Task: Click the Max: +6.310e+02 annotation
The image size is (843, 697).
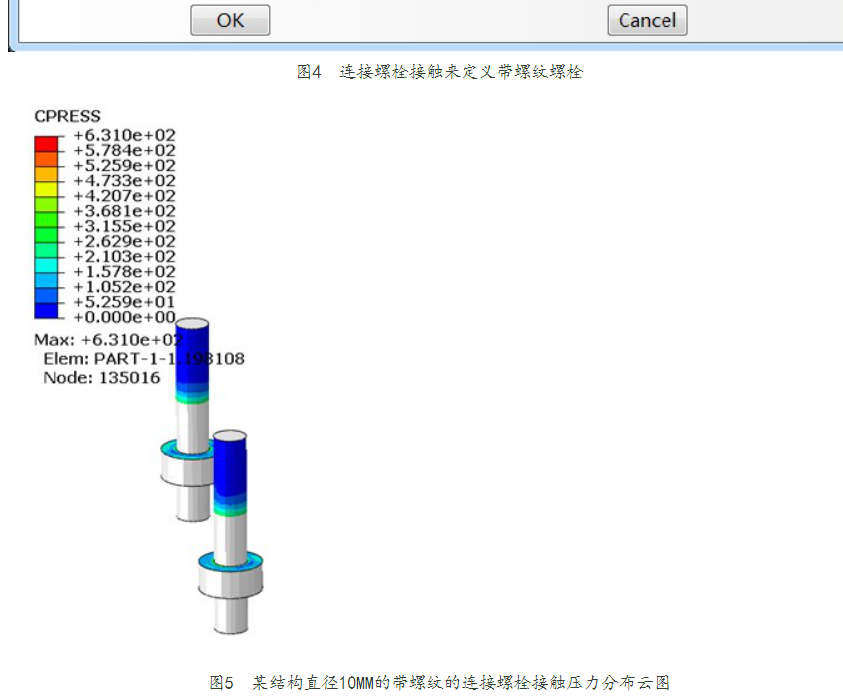Action: [x=109, y=340]
